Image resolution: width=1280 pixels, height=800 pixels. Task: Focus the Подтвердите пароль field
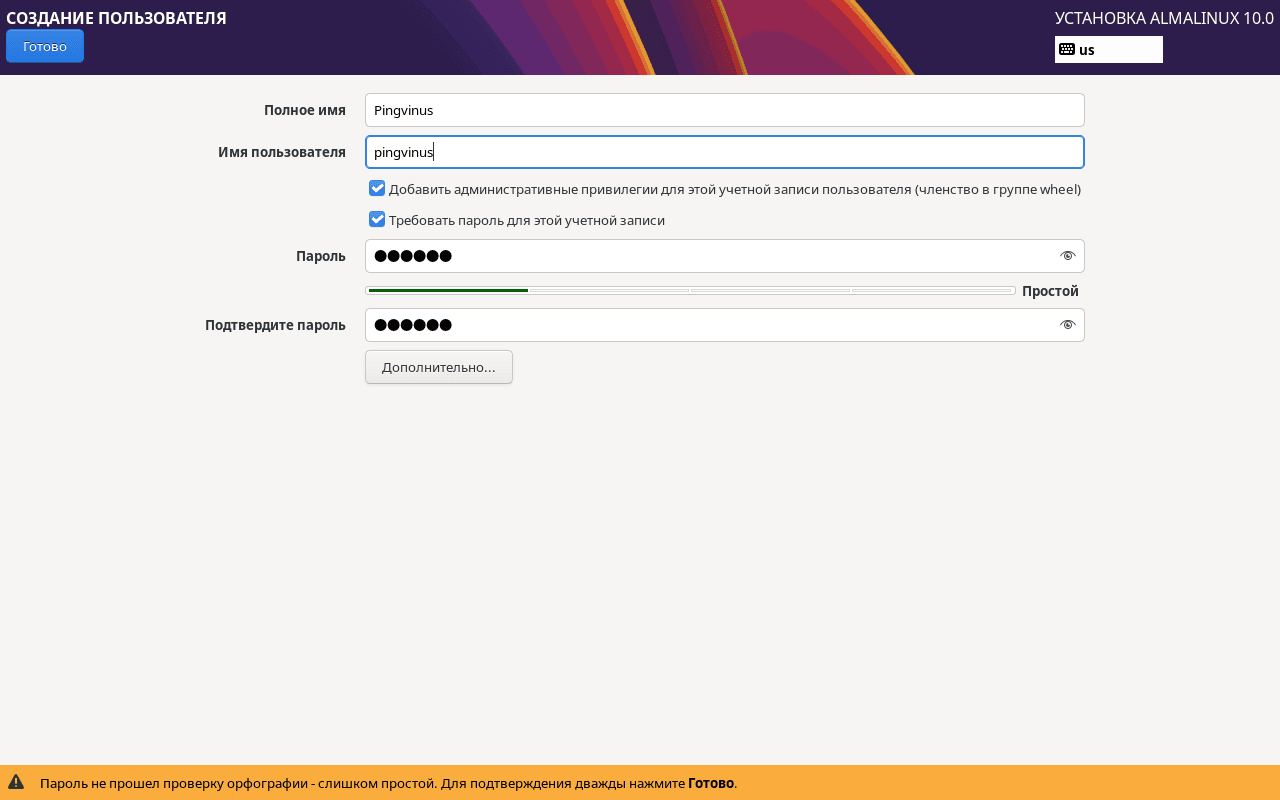(725, 325)
